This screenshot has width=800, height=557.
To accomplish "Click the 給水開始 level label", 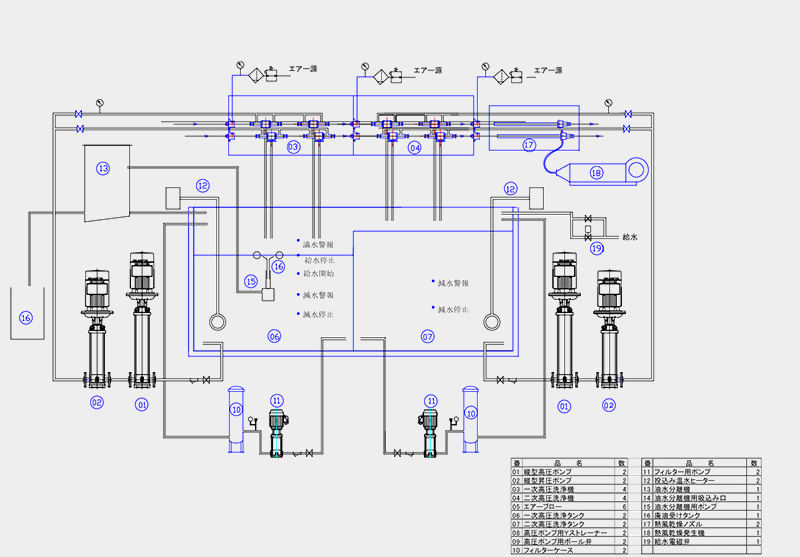I will (319, 274).
